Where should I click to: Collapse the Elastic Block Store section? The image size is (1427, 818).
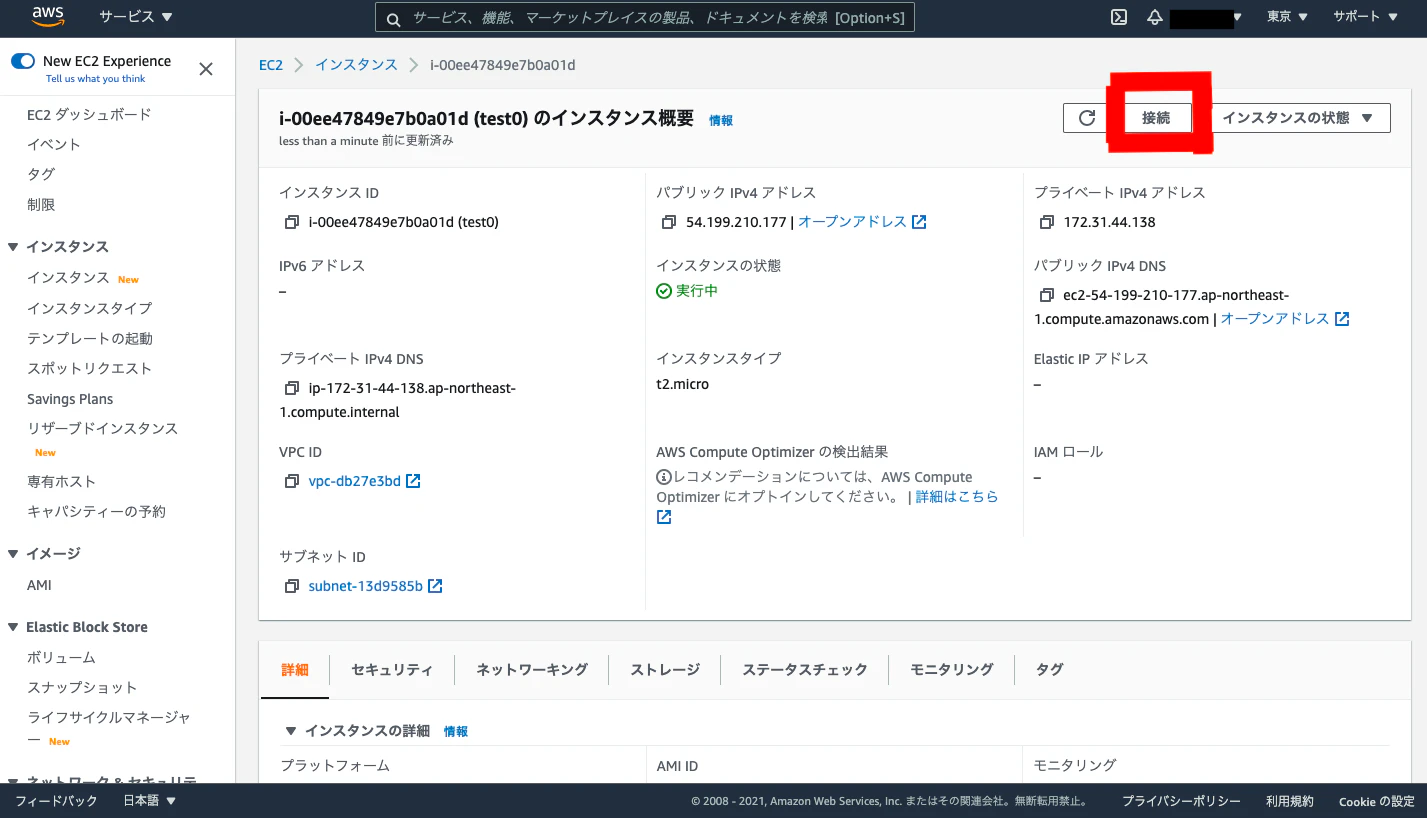14,628
